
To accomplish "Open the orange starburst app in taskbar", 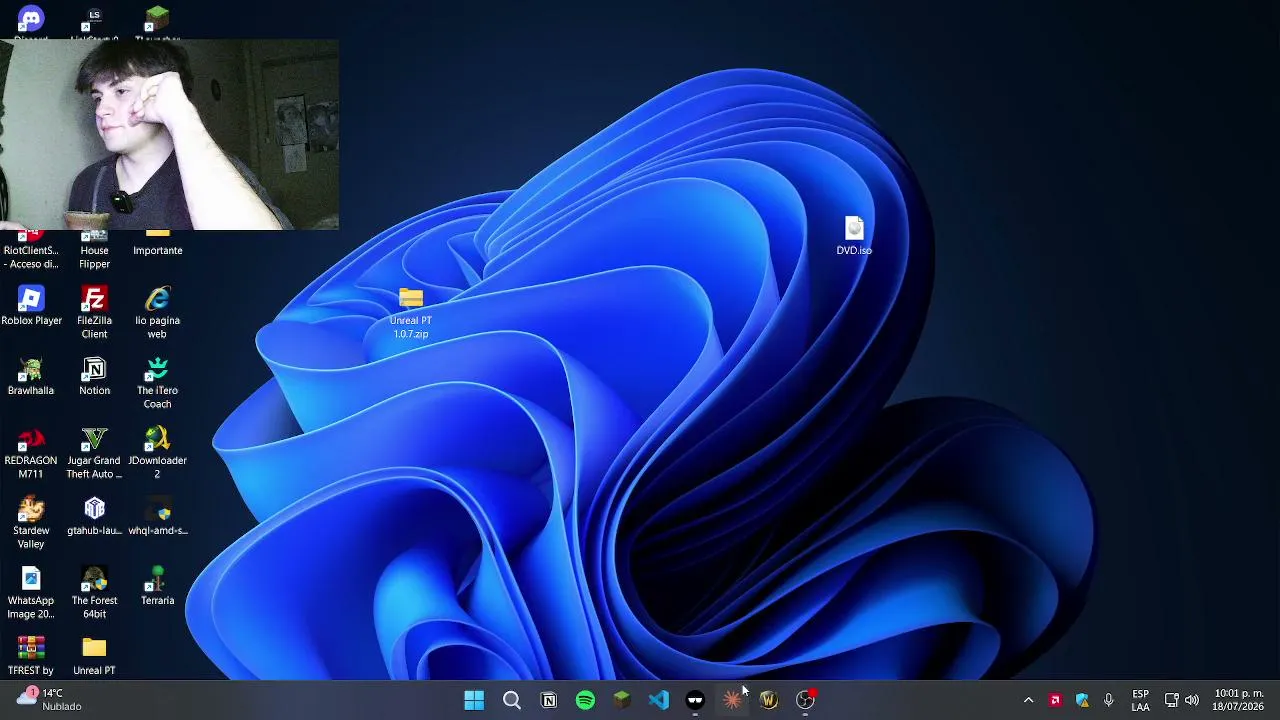I will (732, 700).
